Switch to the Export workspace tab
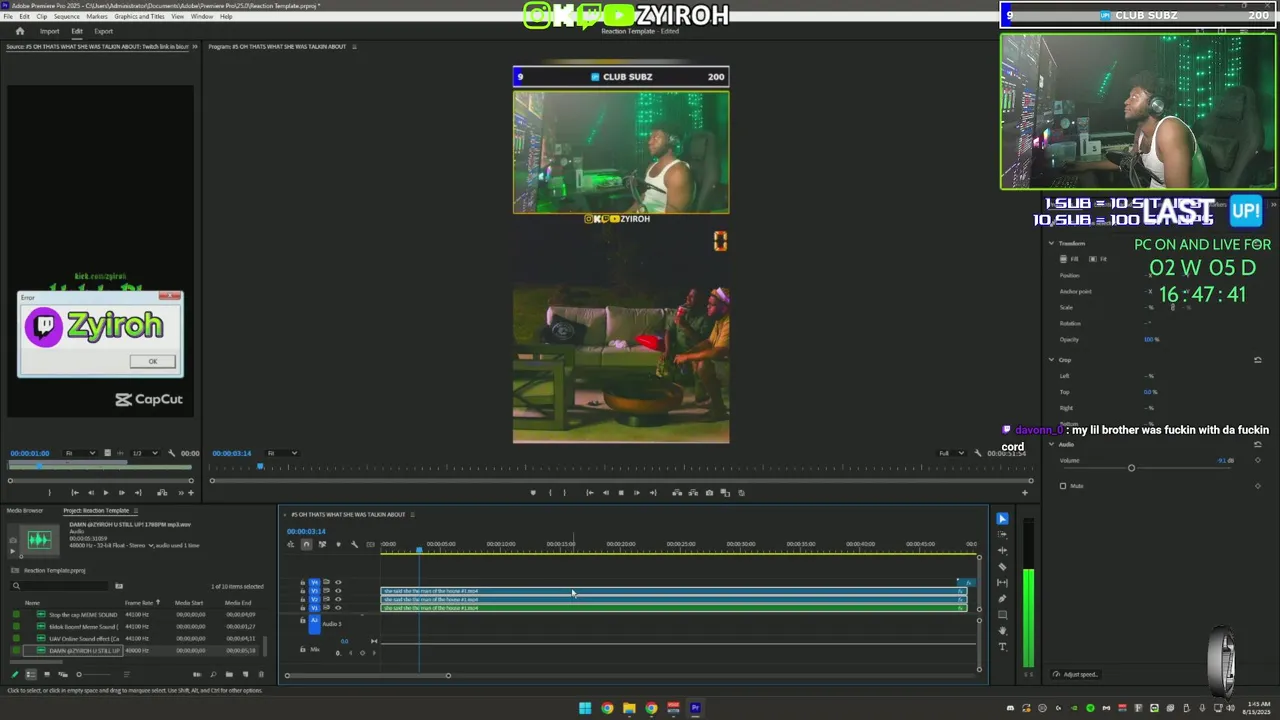The height and width of the screenshot is (720, 1280). tap(103, 31)
